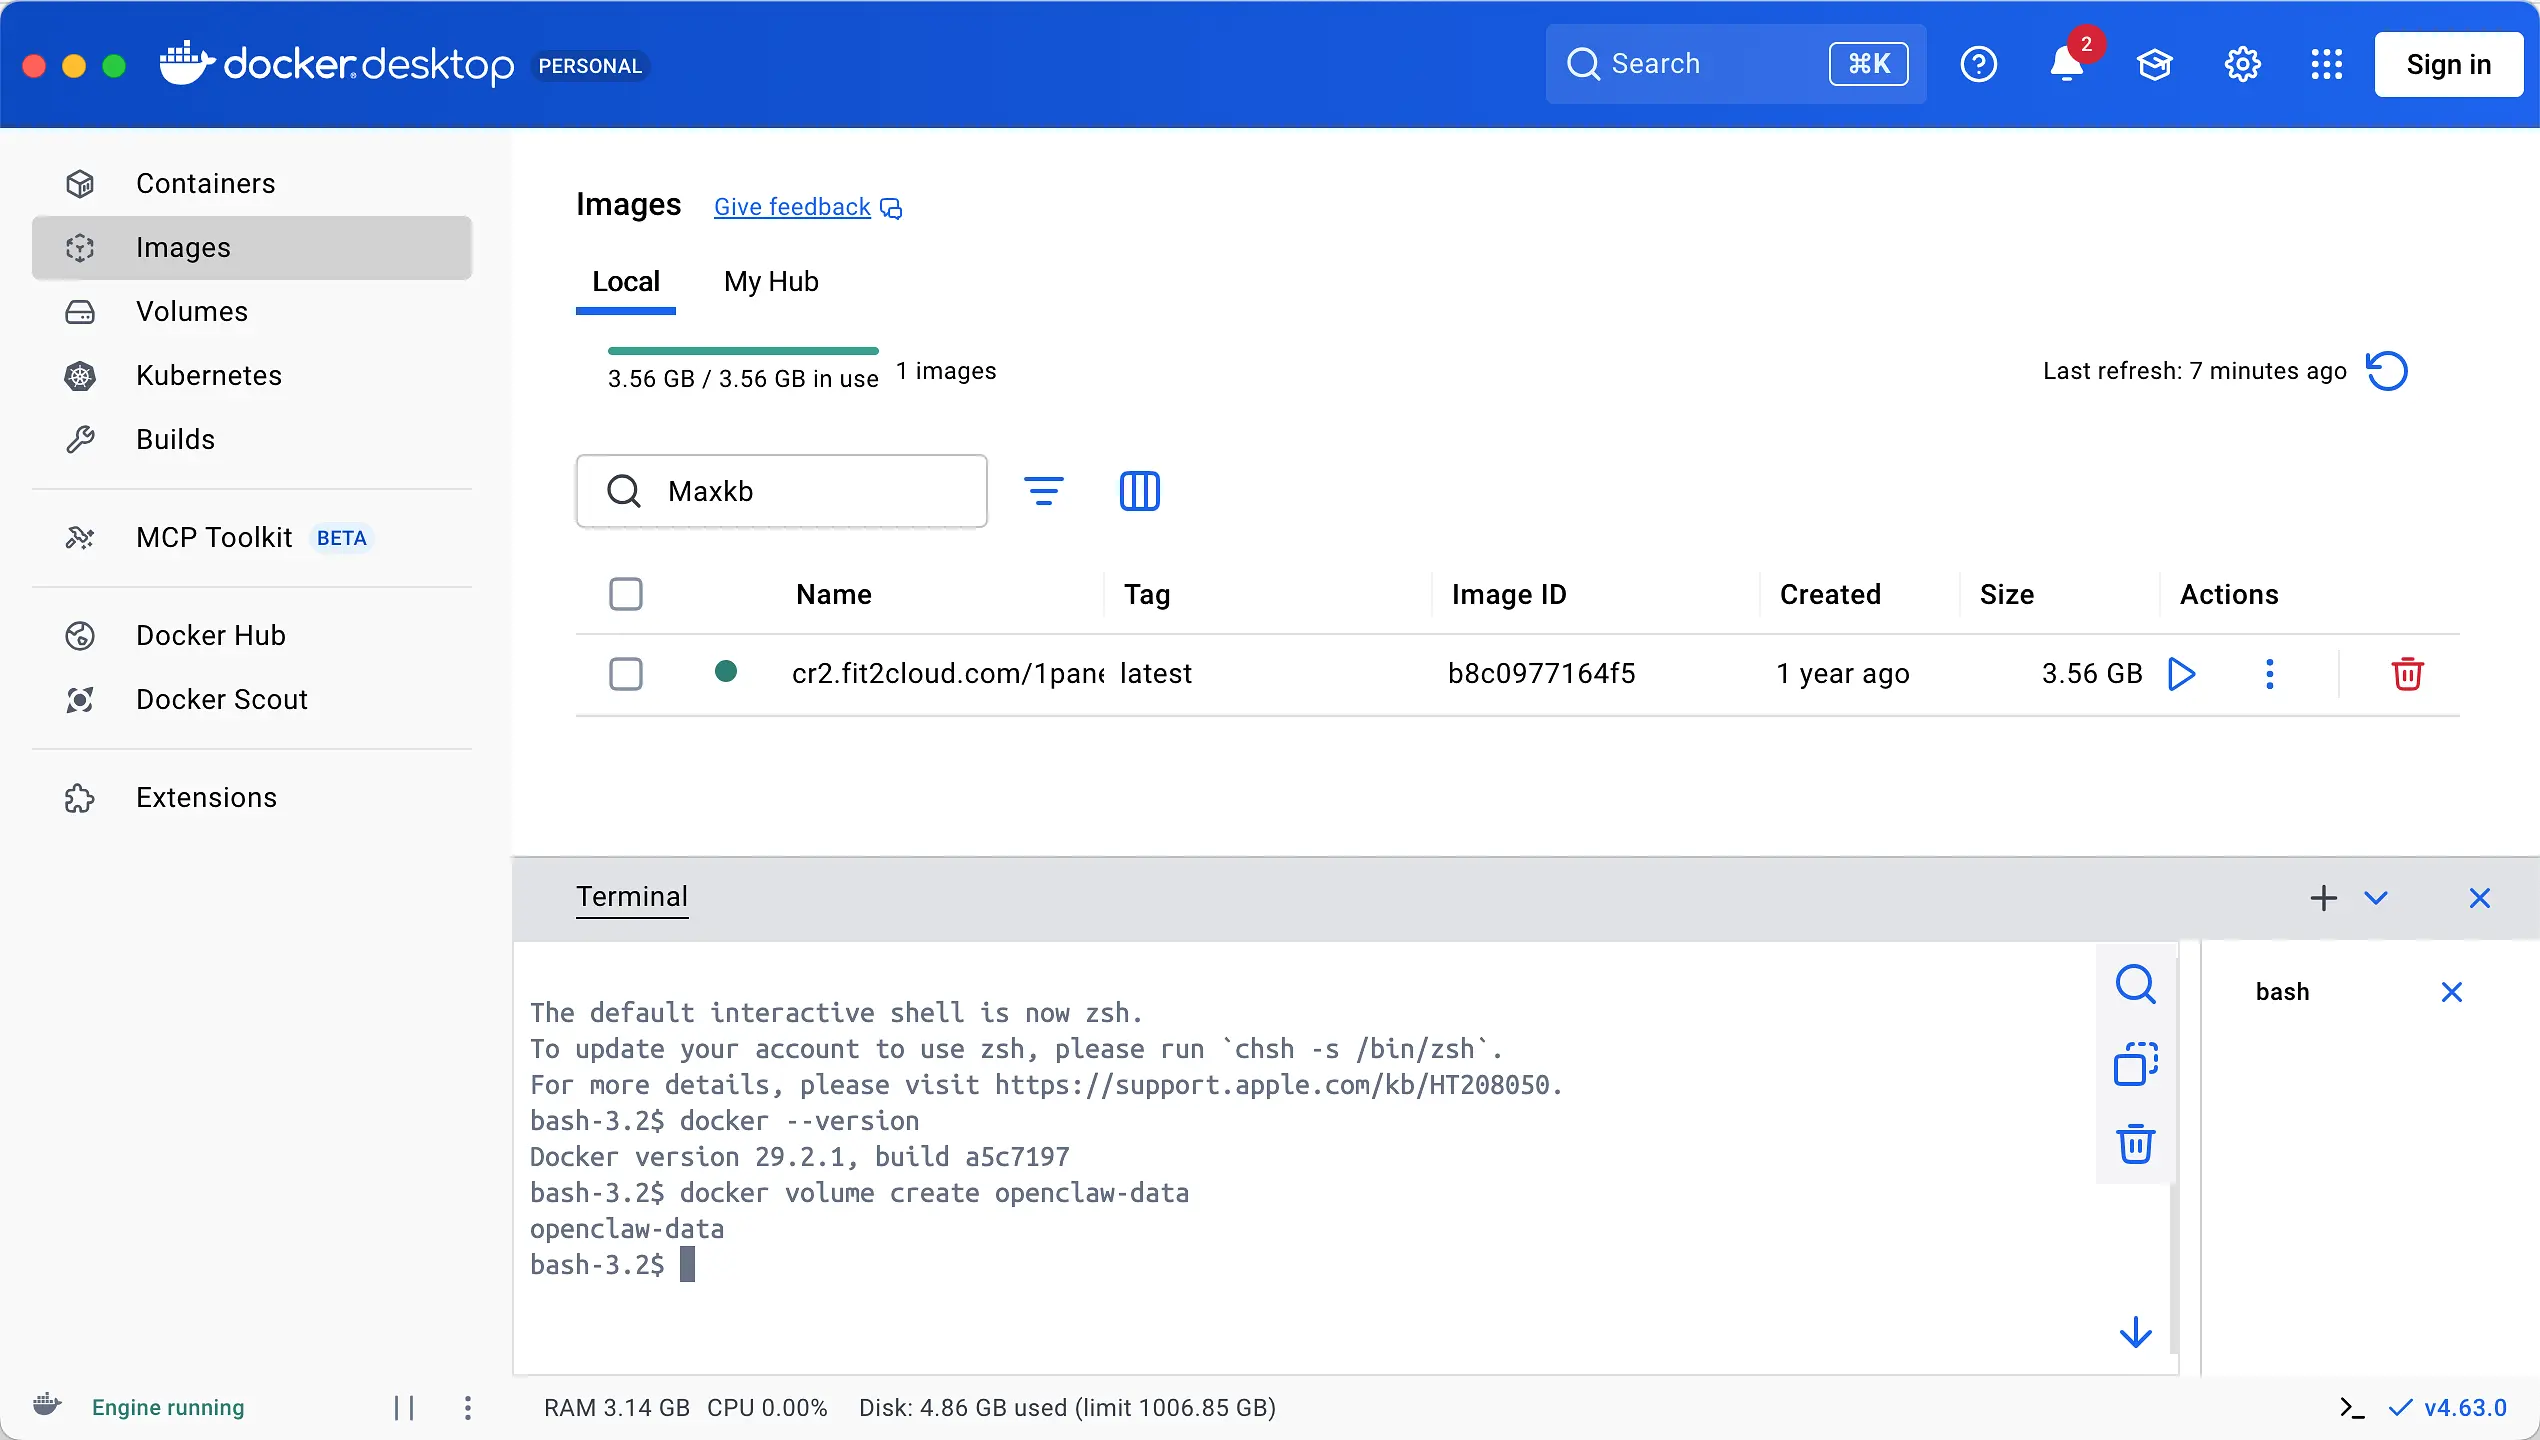Click the refresh images icon

[x=2387, y=371]
